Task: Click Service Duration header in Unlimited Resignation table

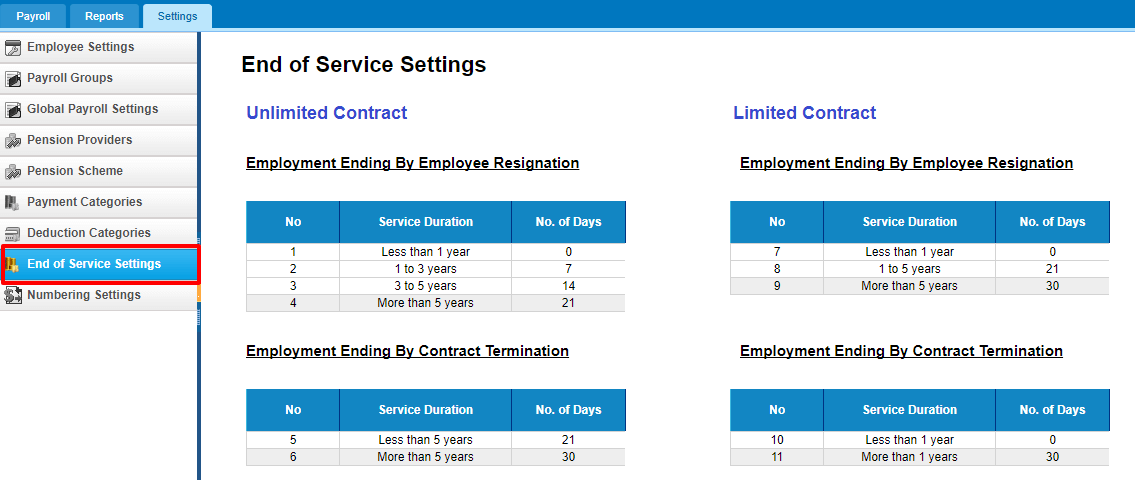Action: (426, 222)
